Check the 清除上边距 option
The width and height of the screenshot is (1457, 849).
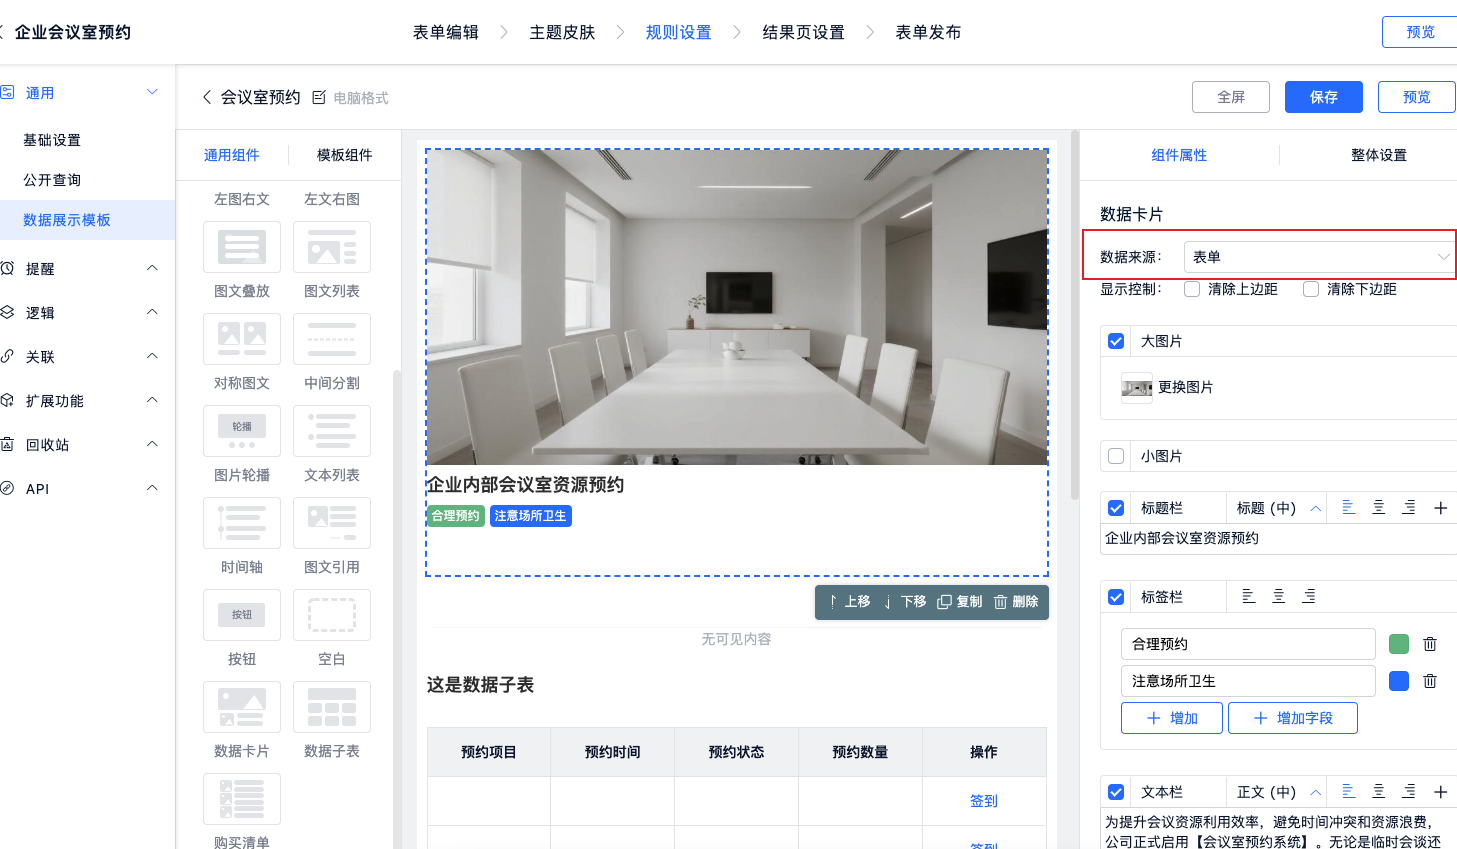pos(1192,289)
